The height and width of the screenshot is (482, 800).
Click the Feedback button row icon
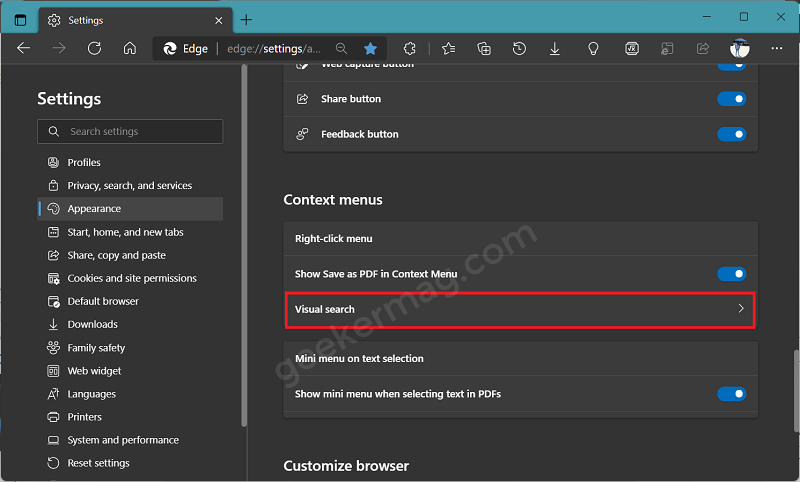pyautogui.click(x=303, y=134)
